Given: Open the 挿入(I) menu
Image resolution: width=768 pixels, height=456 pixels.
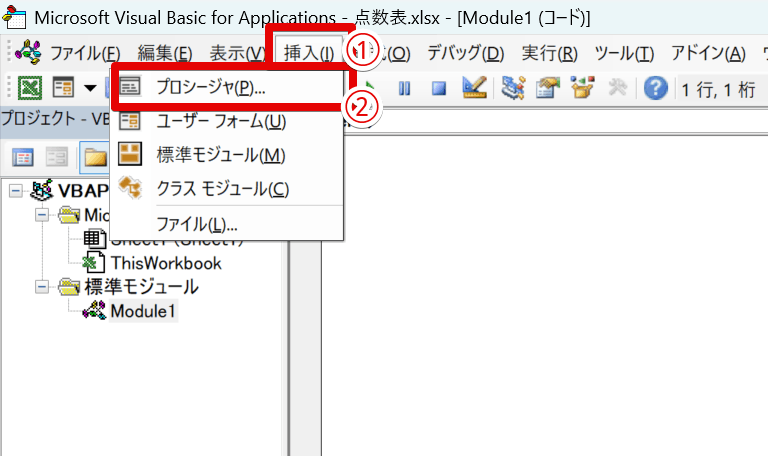Looking at the screenshot, I should tap(309, 52).
